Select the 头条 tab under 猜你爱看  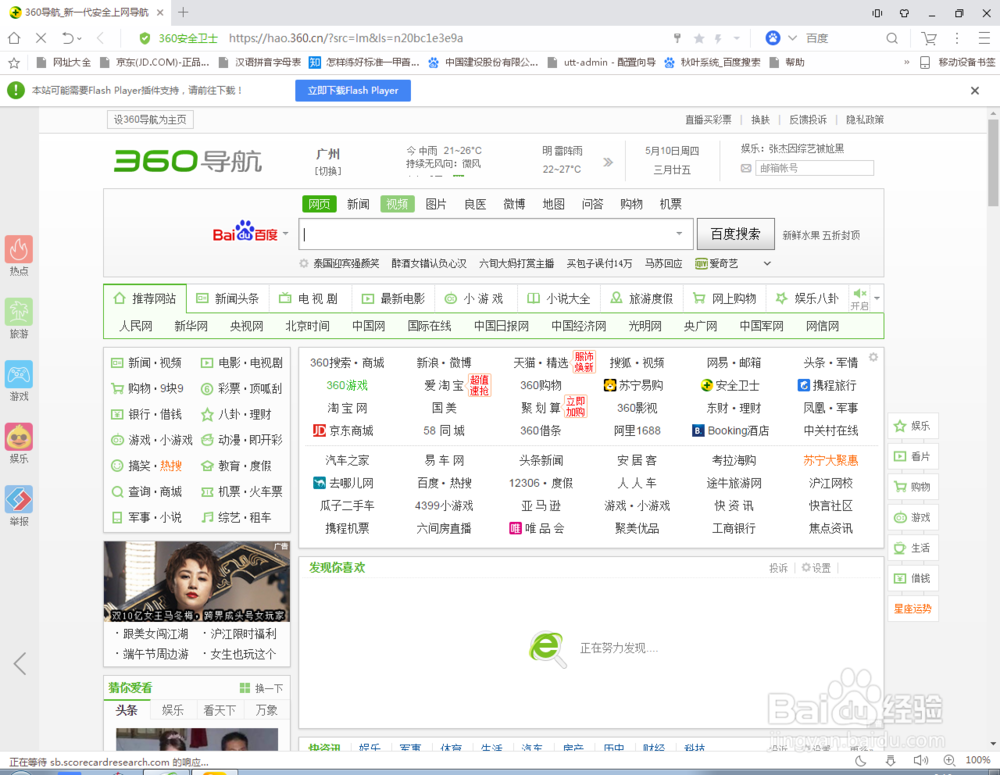tap(126, 710)
